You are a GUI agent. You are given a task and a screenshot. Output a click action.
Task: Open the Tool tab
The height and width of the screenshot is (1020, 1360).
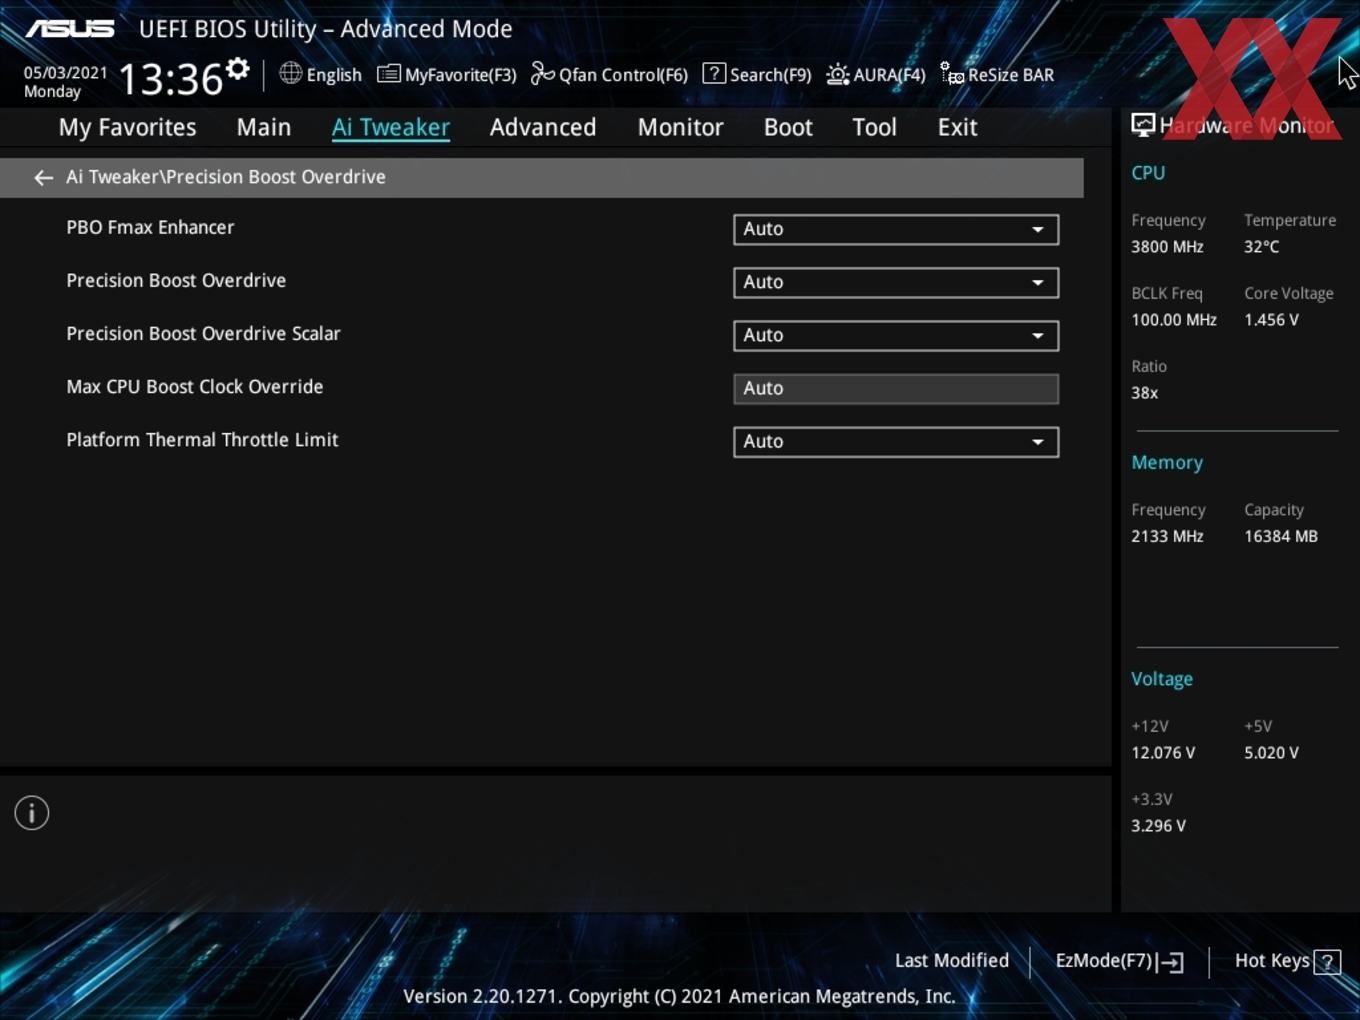click(x=875, y=127)
